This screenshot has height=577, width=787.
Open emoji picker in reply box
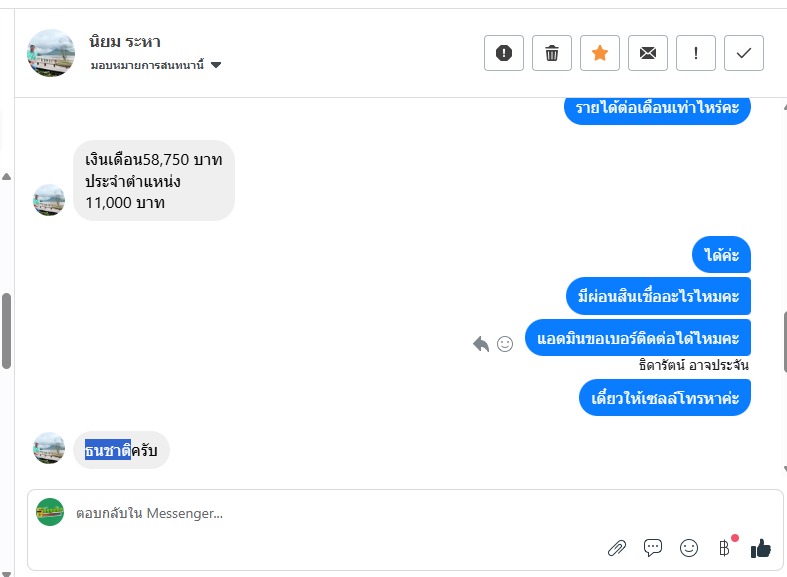point(689,547)
